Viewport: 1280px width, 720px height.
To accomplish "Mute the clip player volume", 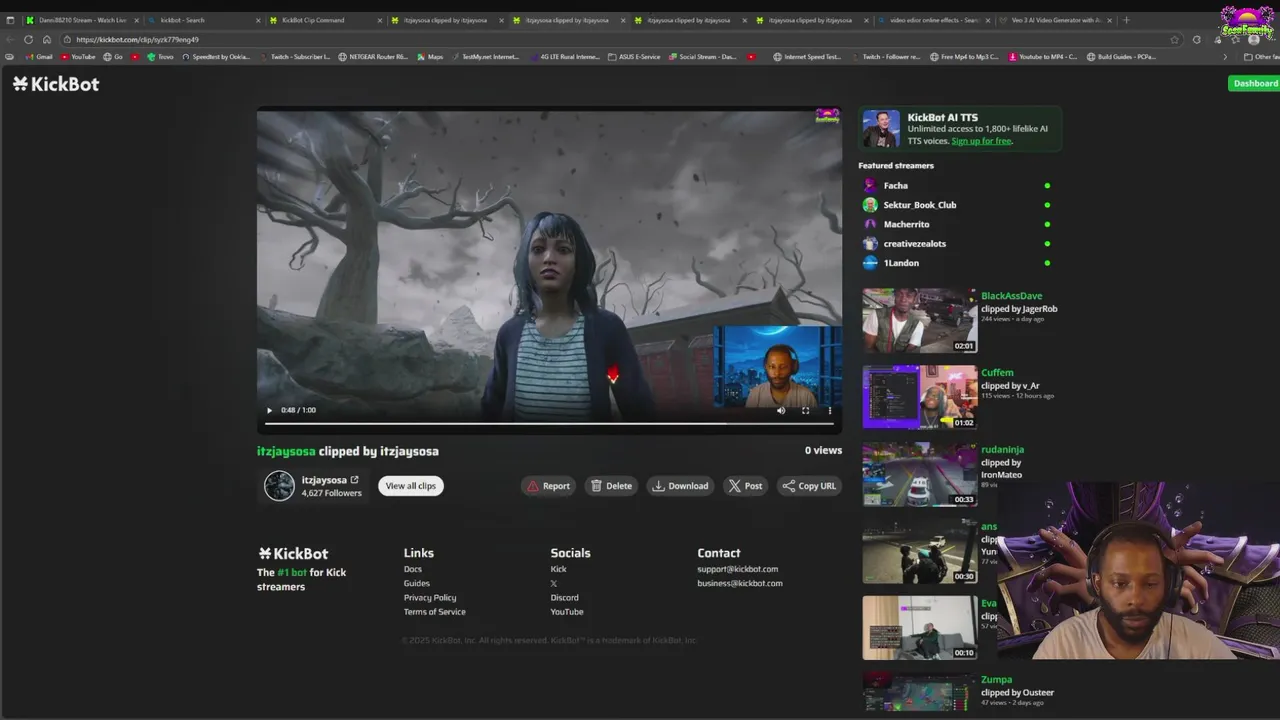I will (781, 410).
